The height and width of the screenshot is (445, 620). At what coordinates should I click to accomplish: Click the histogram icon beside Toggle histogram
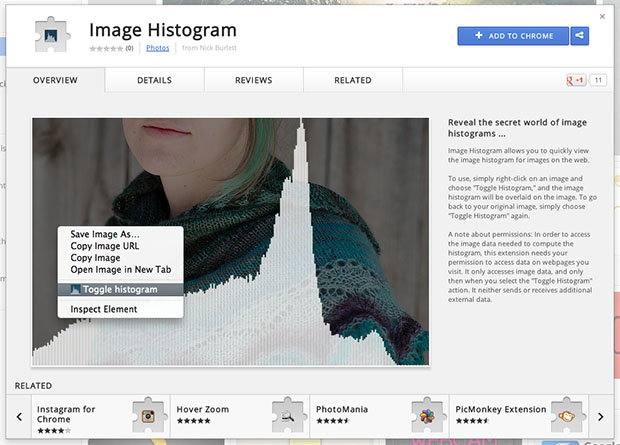coord(75,290)
